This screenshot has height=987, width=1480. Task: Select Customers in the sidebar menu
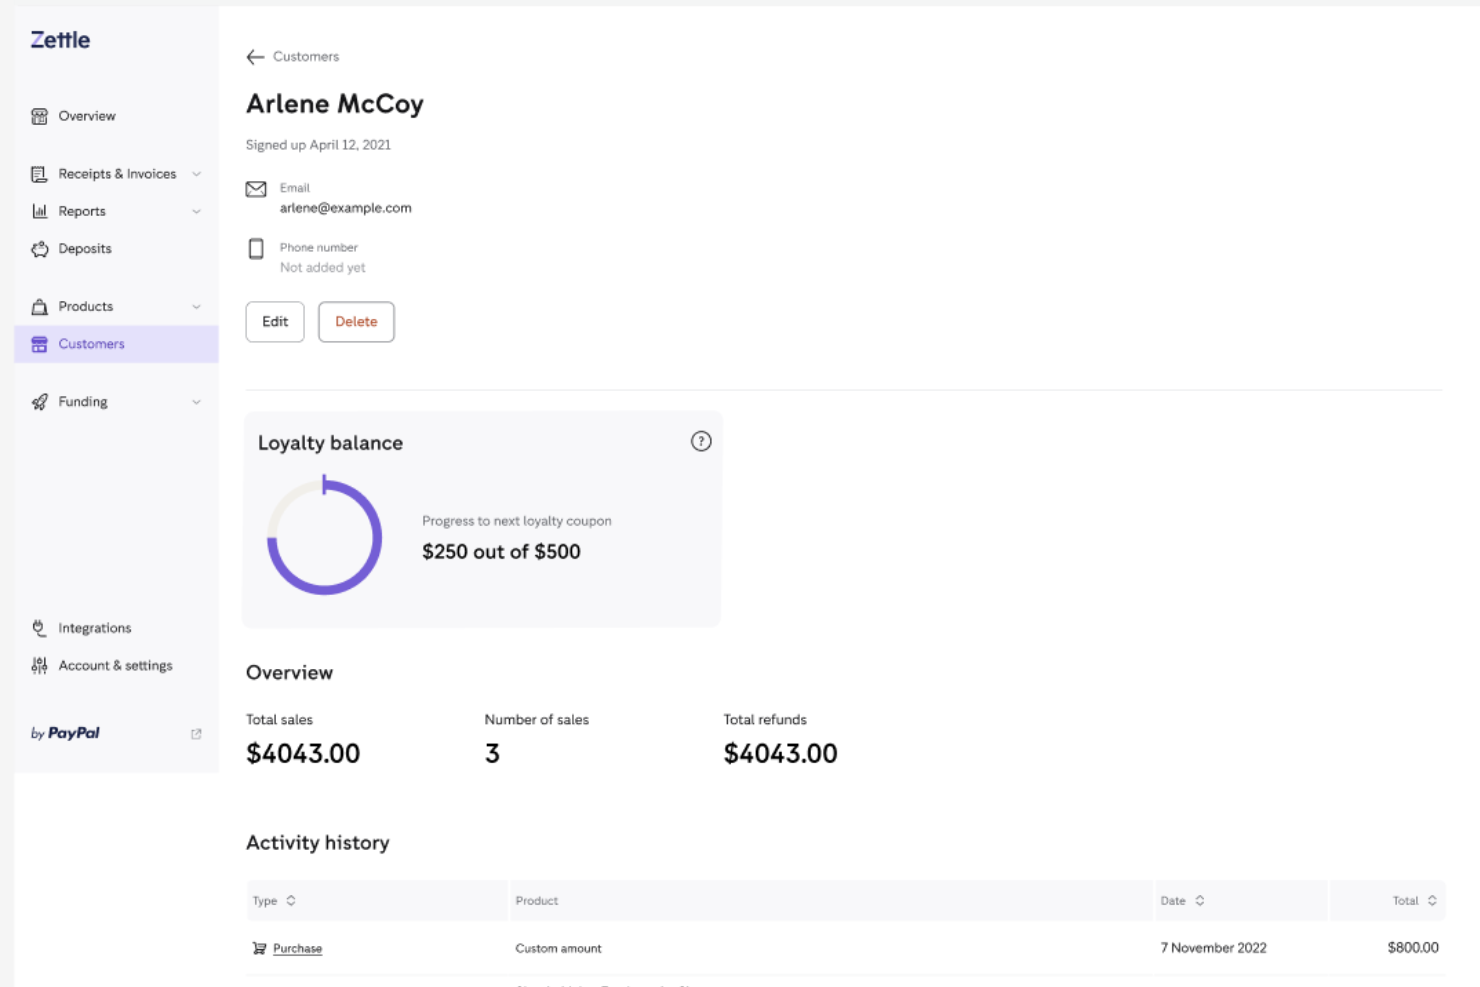[92, 344]
